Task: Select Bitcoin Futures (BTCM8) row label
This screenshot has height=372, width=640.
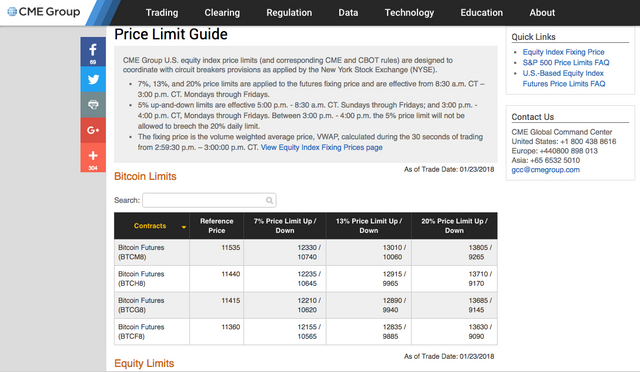Action: tap(141, 252)
